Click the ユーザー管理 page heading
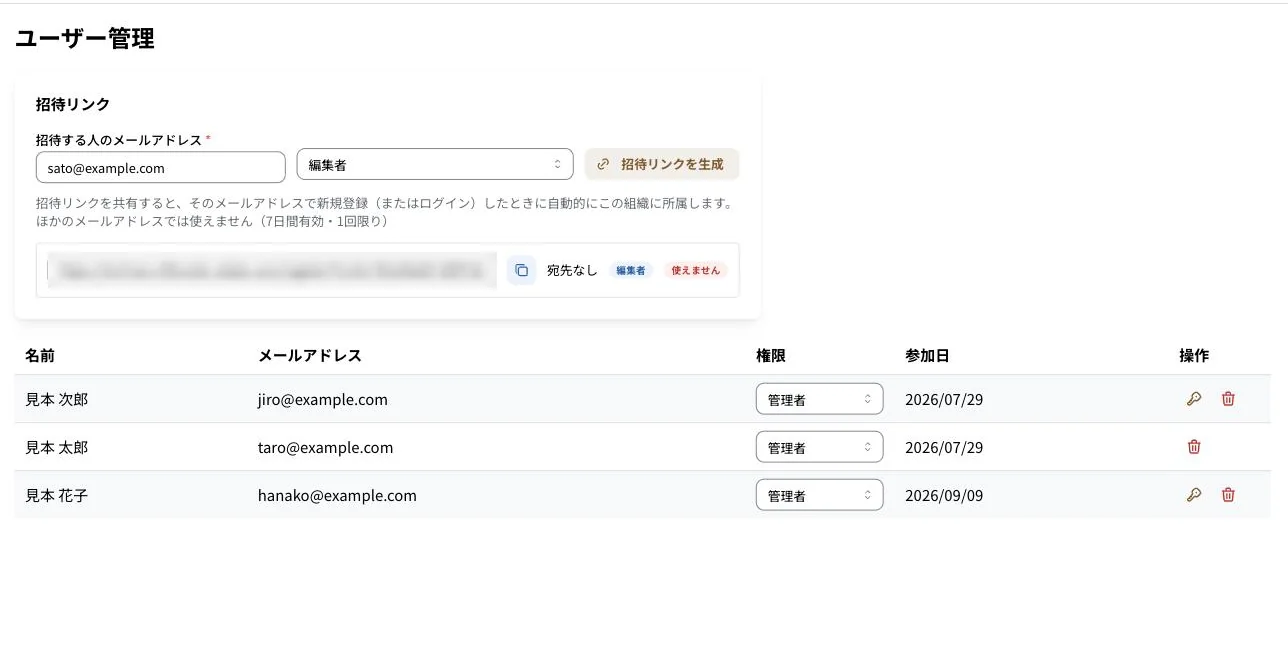 pos(85,39)
